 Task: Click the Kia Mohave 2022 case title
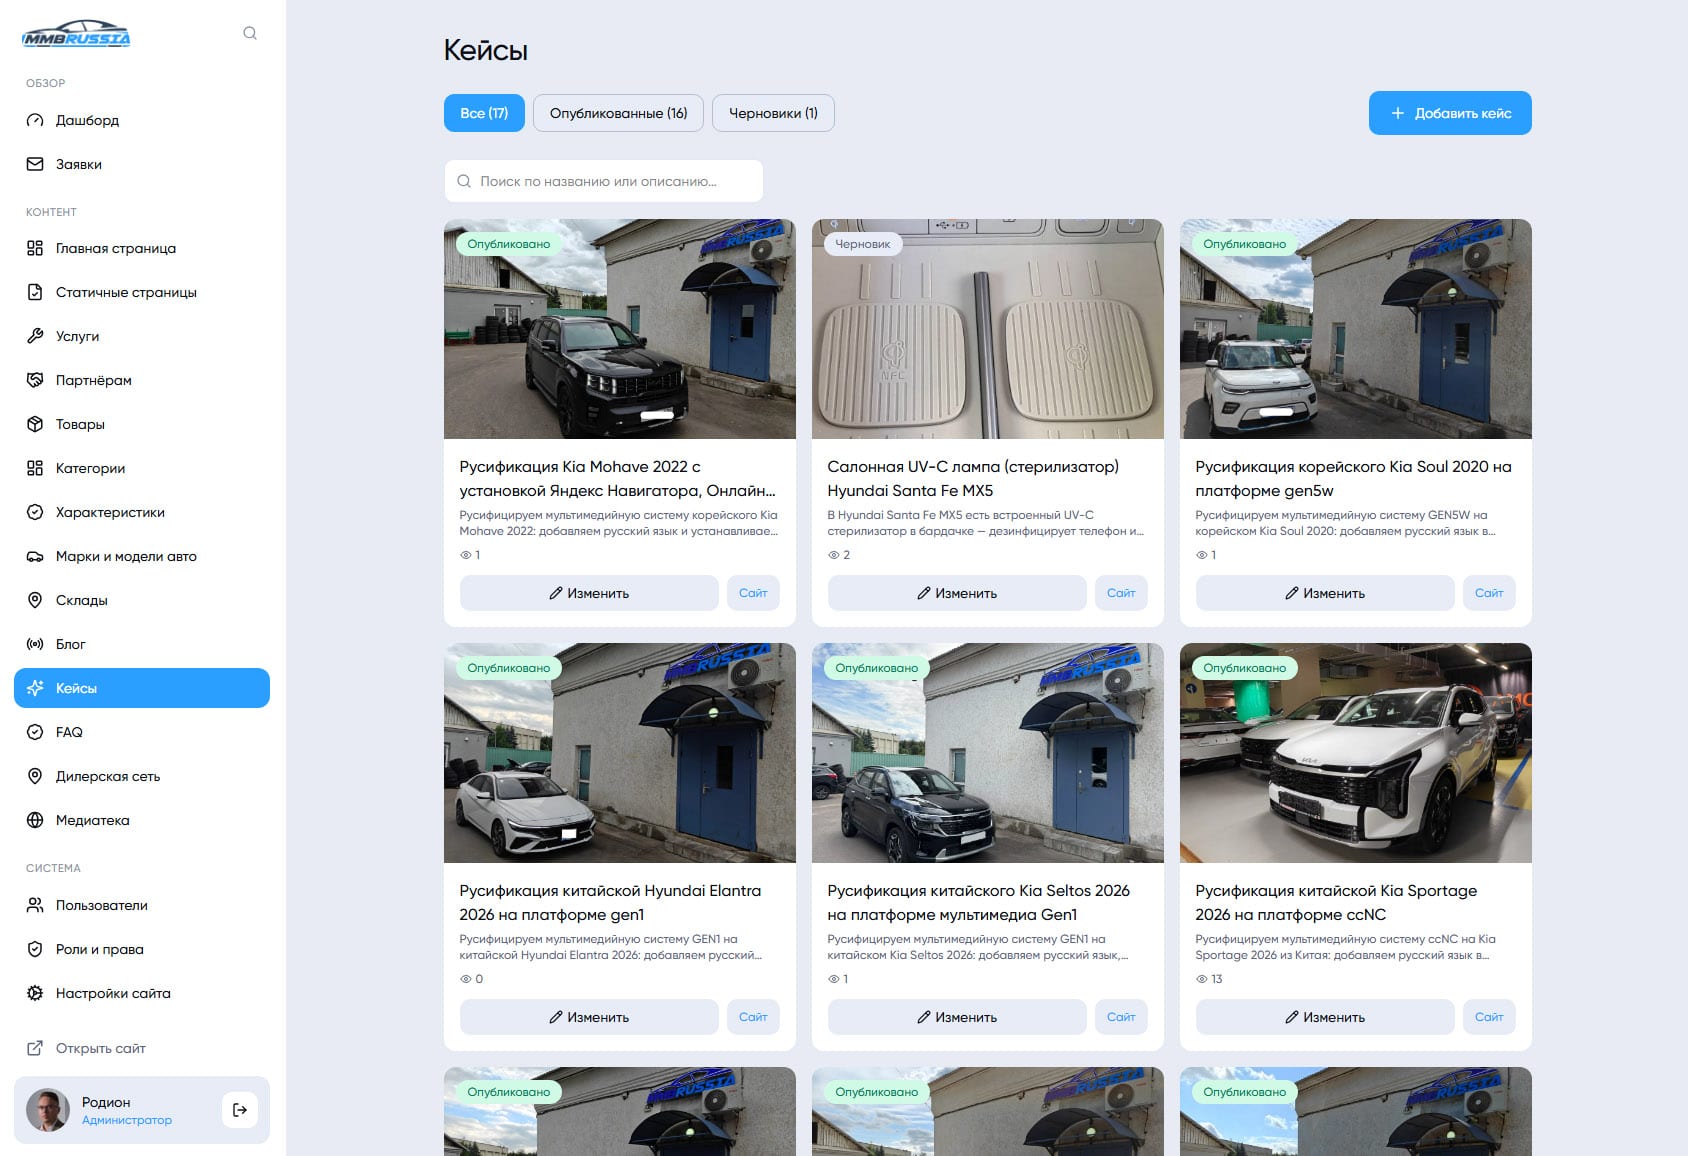click(618, 479)
